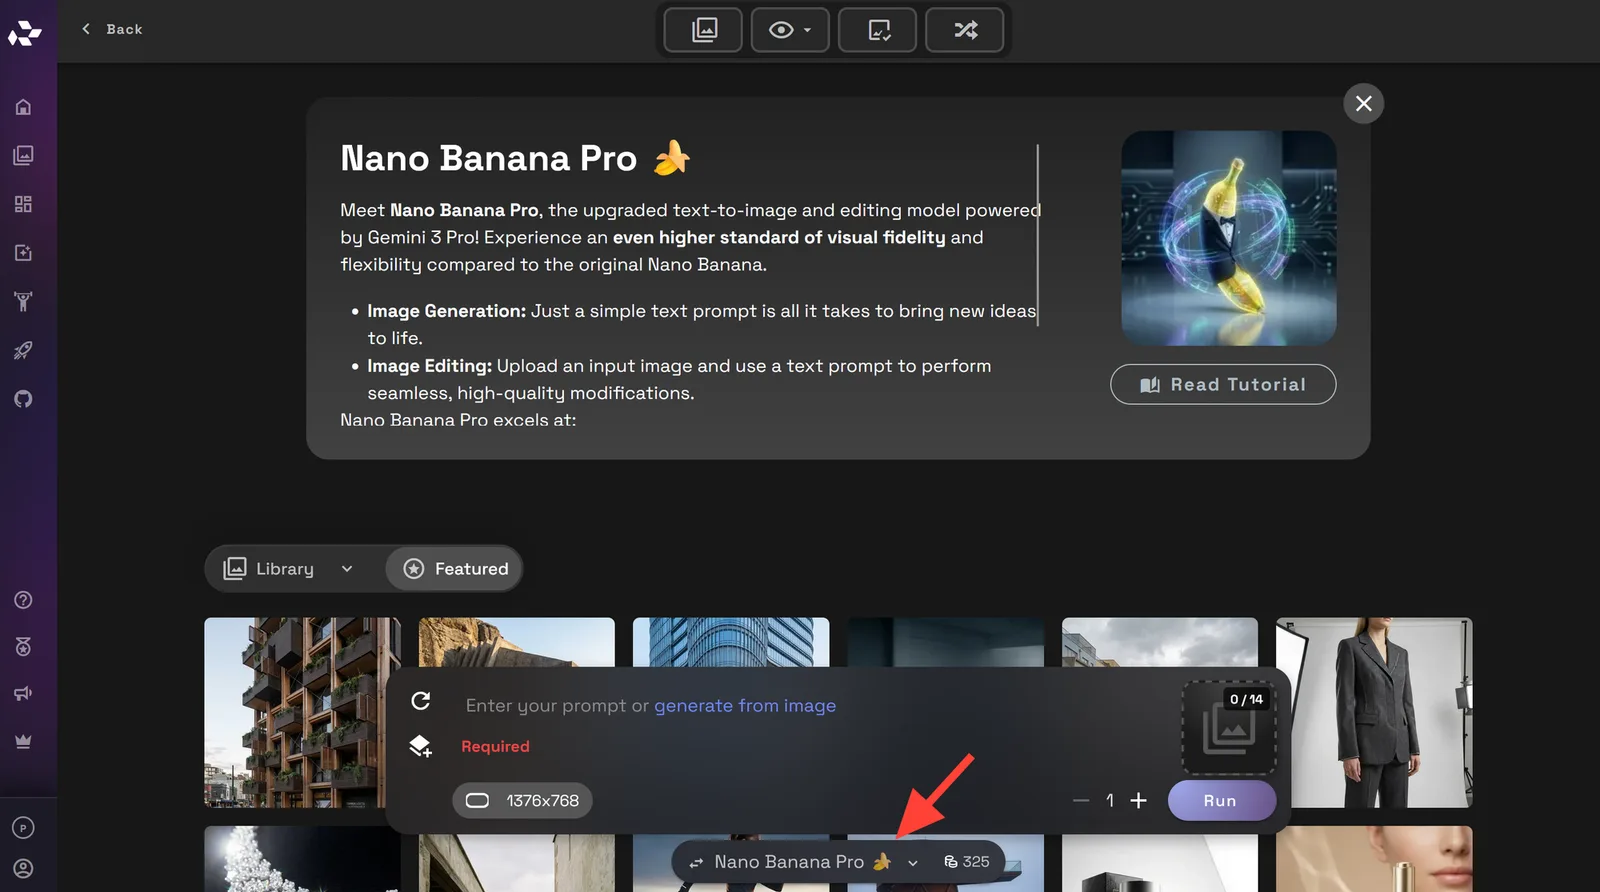Open the Read Tutorial button
Viewport: 1600px width, 892px height.
tap(1223, 384)
